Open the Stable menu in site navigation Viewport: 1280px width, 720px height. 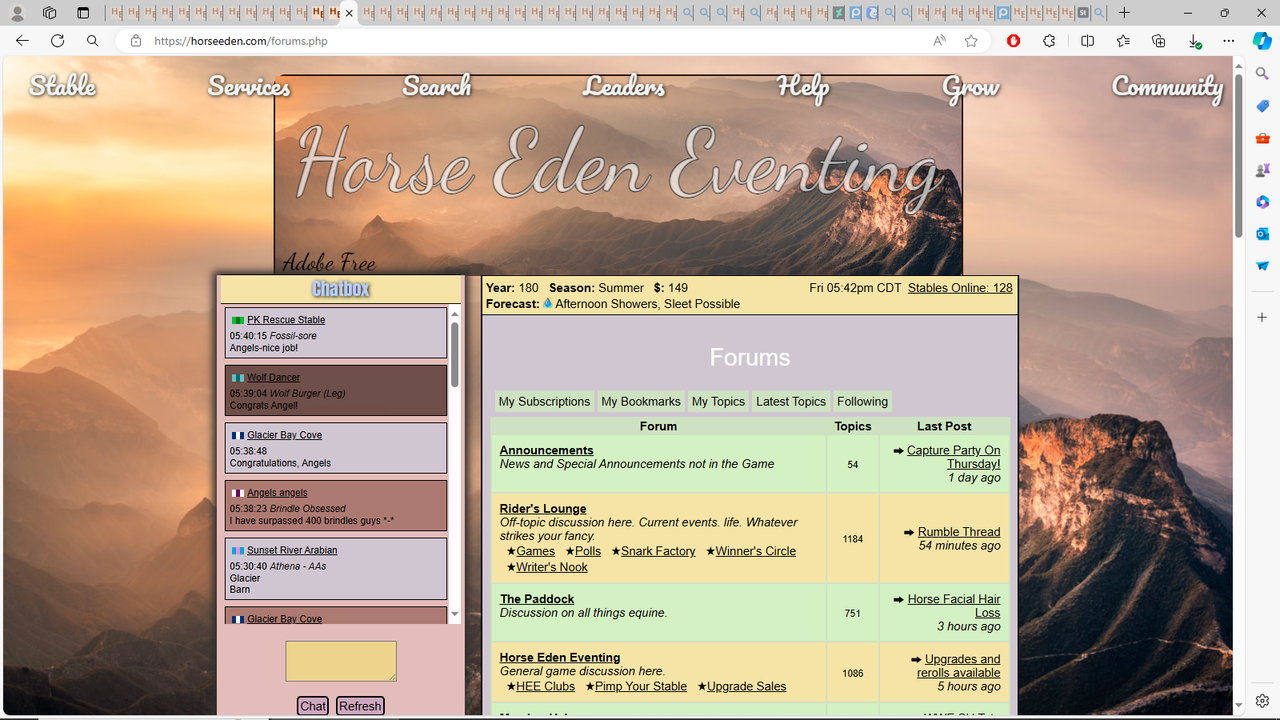coord(62,88)
